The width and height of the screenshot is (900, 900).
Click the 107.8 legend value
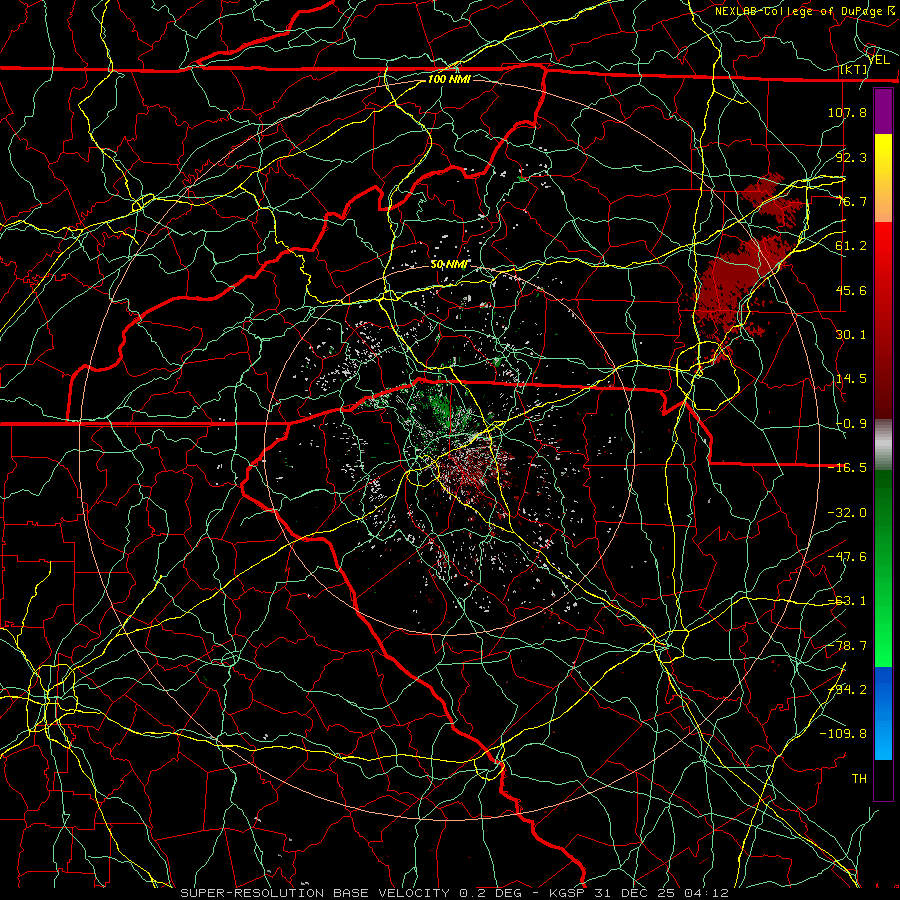[x=847, y=112]
